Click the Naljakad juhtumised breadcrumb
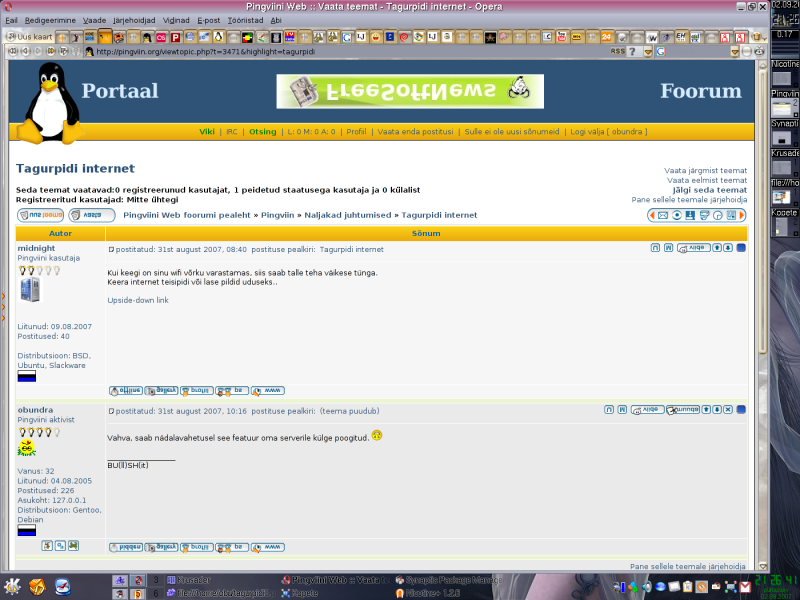 347,215
